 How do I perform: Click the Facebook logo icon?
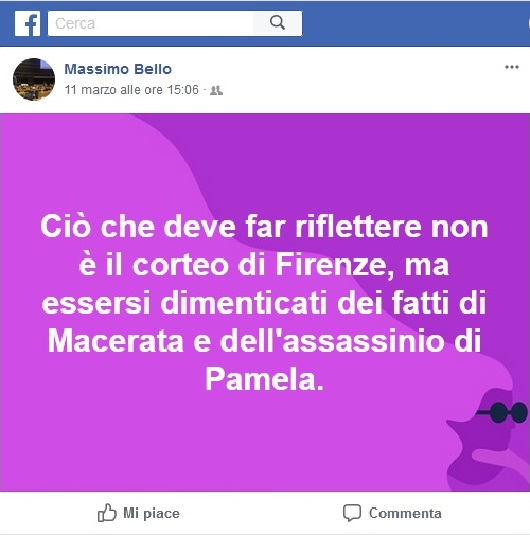[27, 24]
